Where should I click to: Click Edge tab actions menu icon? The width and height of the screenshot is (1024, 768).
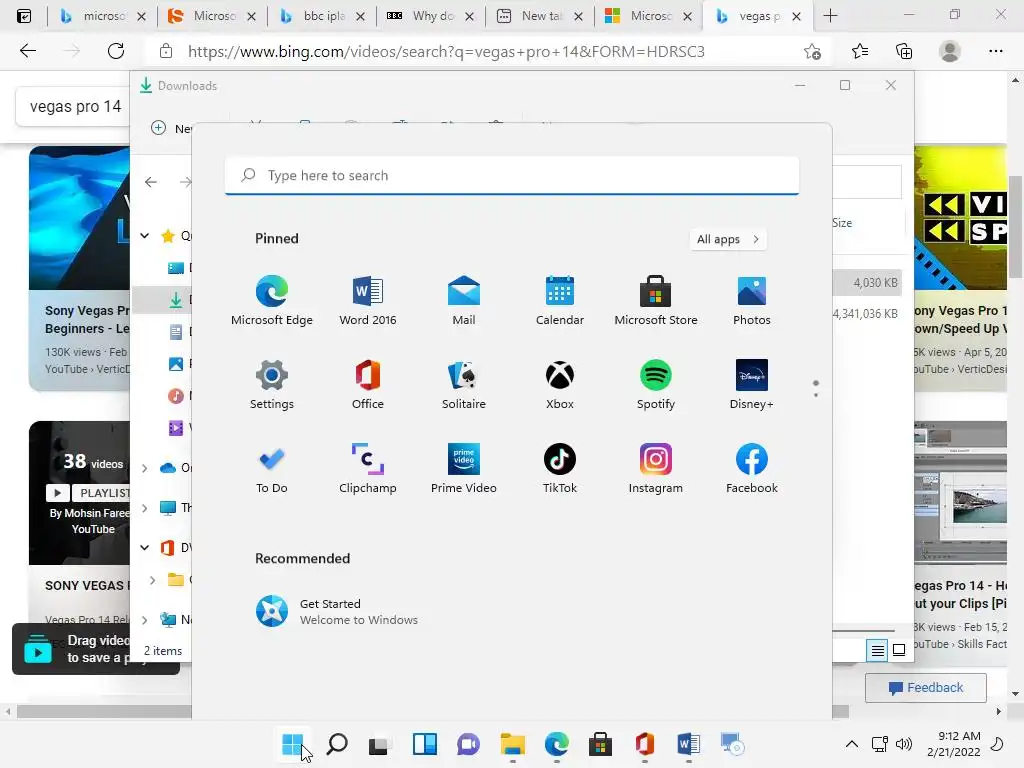24,16
